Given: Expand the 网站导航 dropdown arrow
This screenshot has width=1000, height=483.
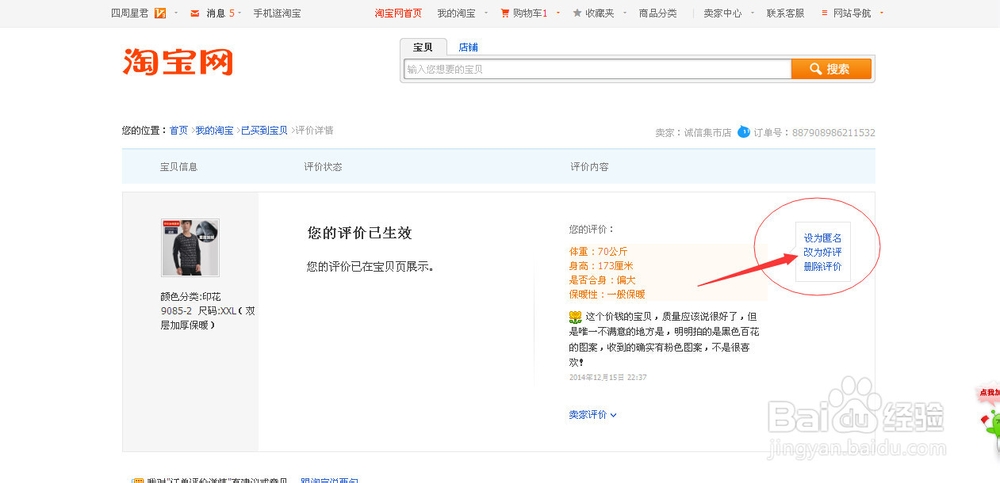Looking at the screenshot, I should coord(881,13).
